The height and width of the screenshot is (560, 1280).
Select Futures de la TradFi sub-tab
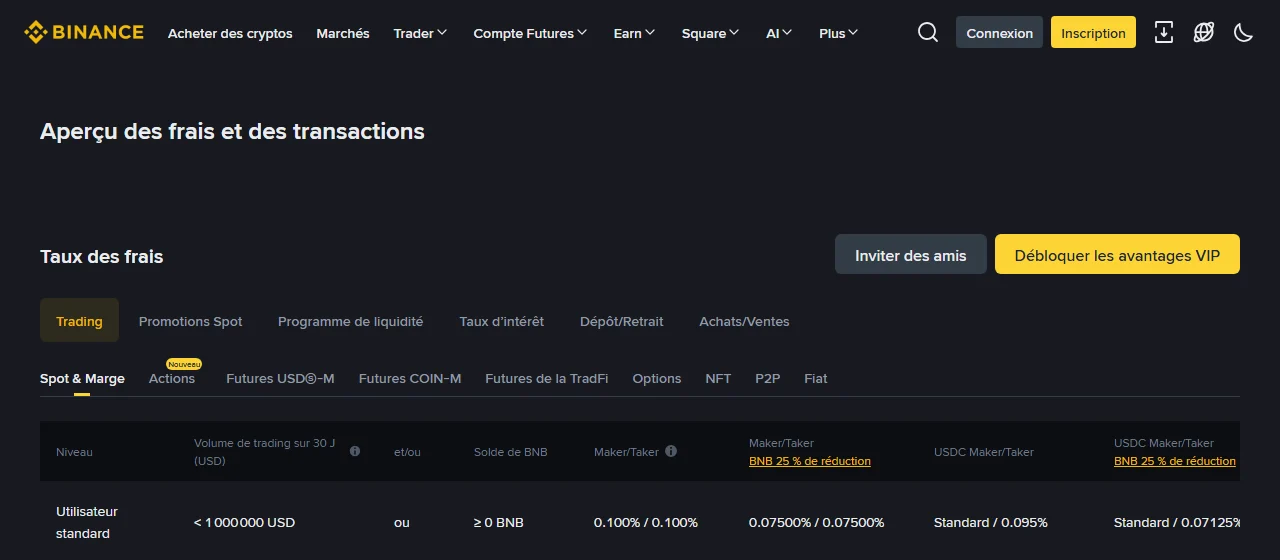coord(546,378)
